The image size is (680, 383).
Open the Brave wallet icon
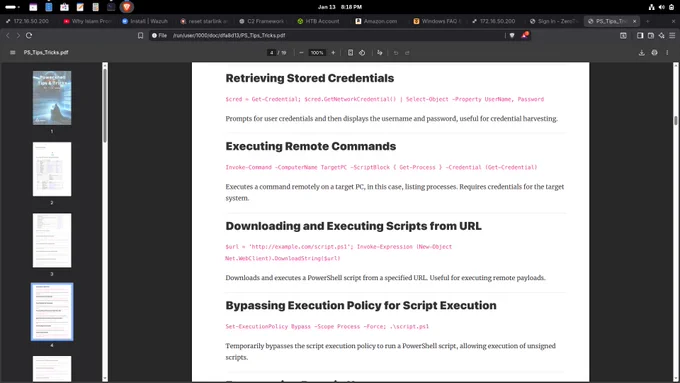point(651,36)
